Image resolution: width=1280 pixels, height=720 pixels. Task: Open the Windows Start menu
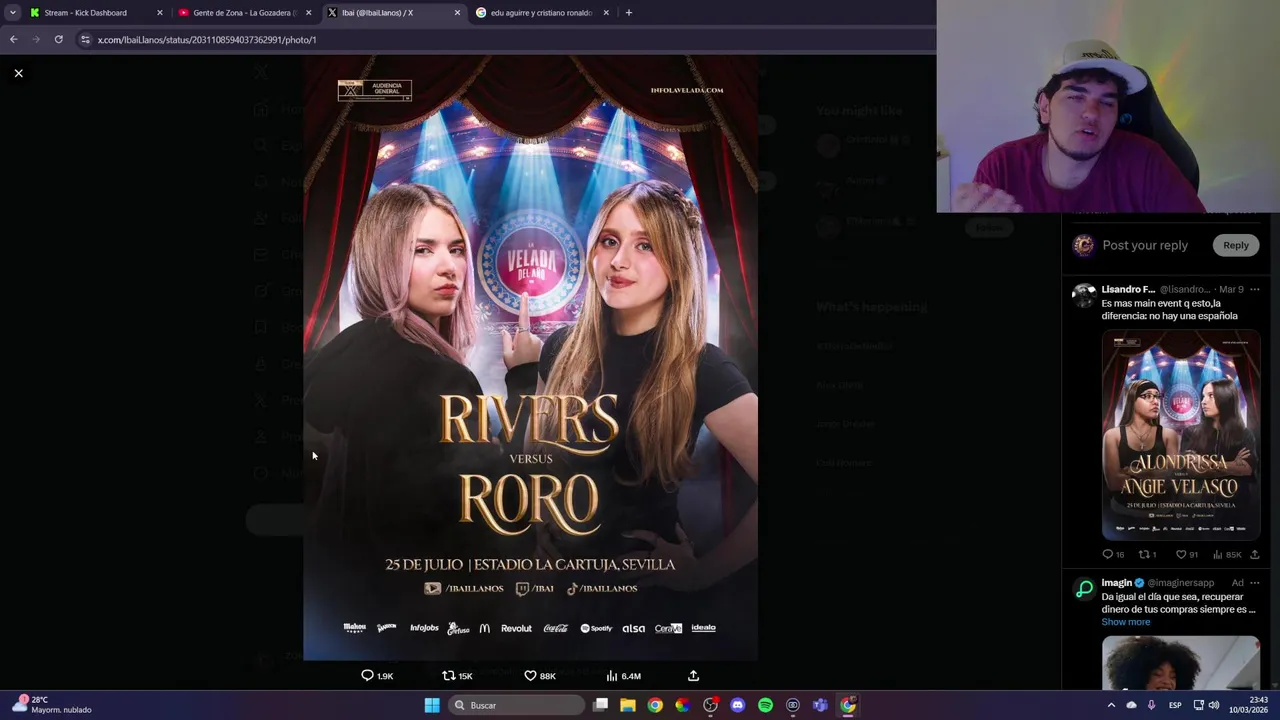point(432,705)
